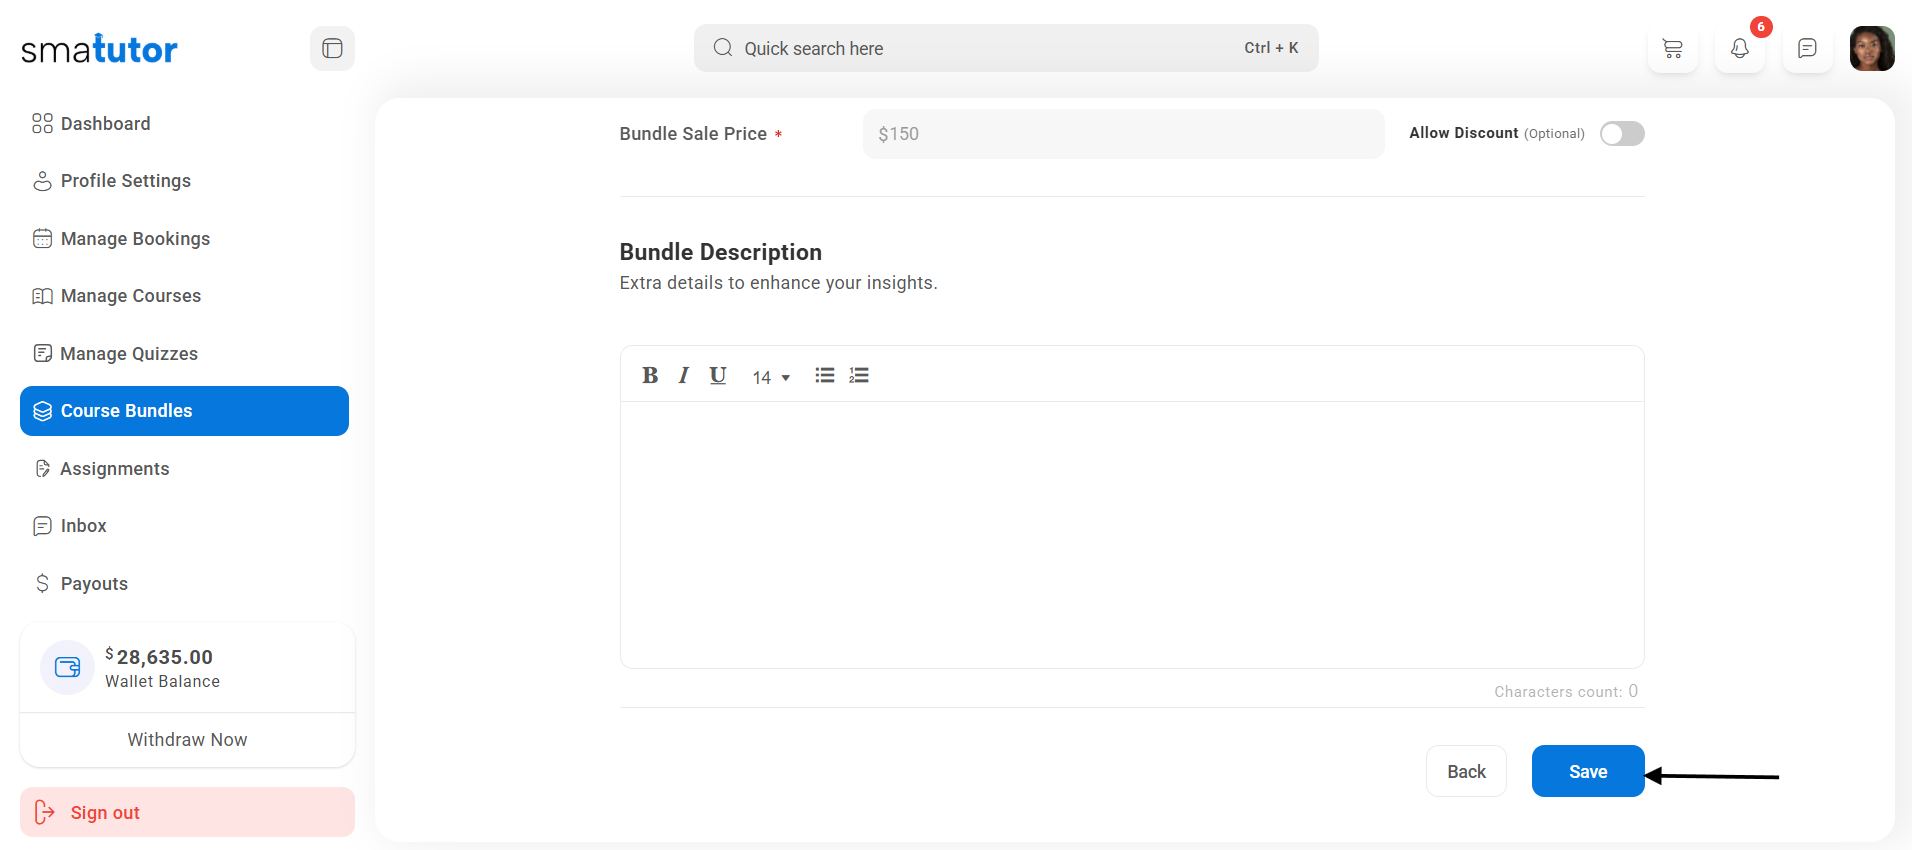This screenshot has height=850, width=1912.
Task: Enable the Allow Discount toggle
Action: 1621,134
